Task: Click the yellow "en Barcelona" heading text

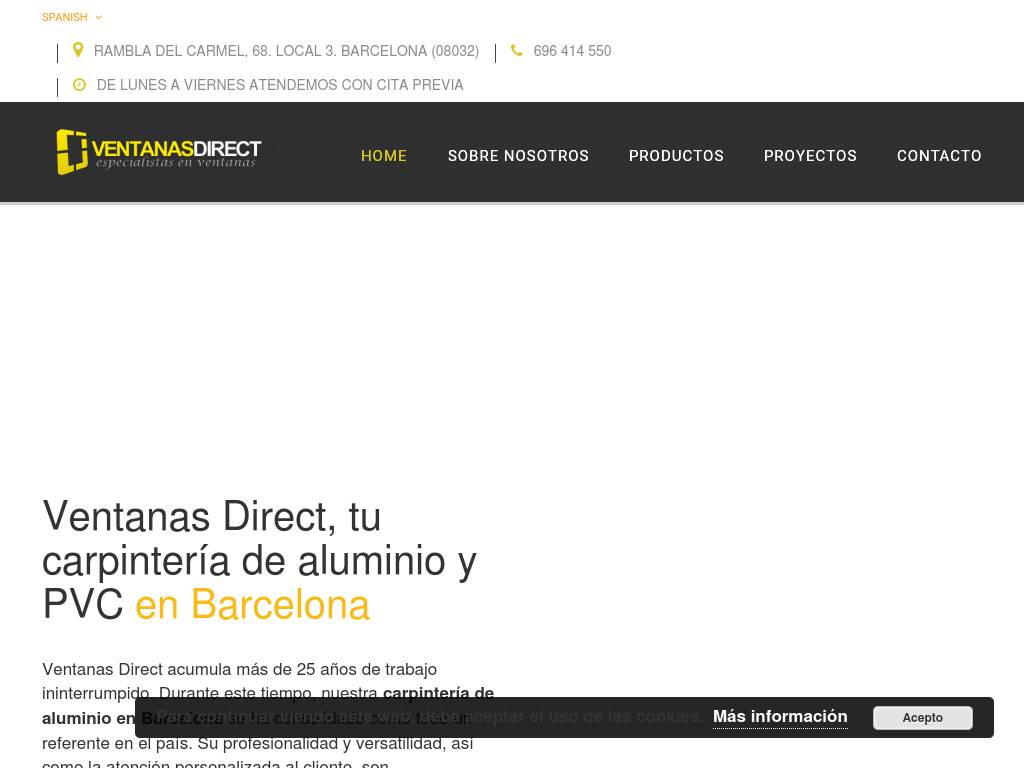Action: point(252,605)
